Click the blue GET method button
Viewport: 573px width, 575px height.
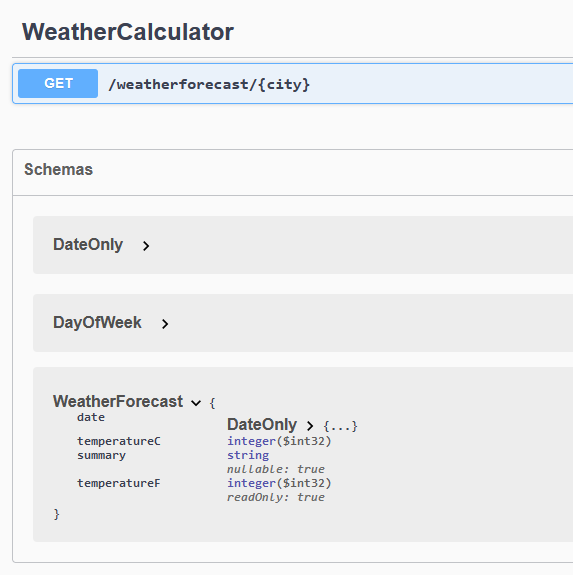58,84
